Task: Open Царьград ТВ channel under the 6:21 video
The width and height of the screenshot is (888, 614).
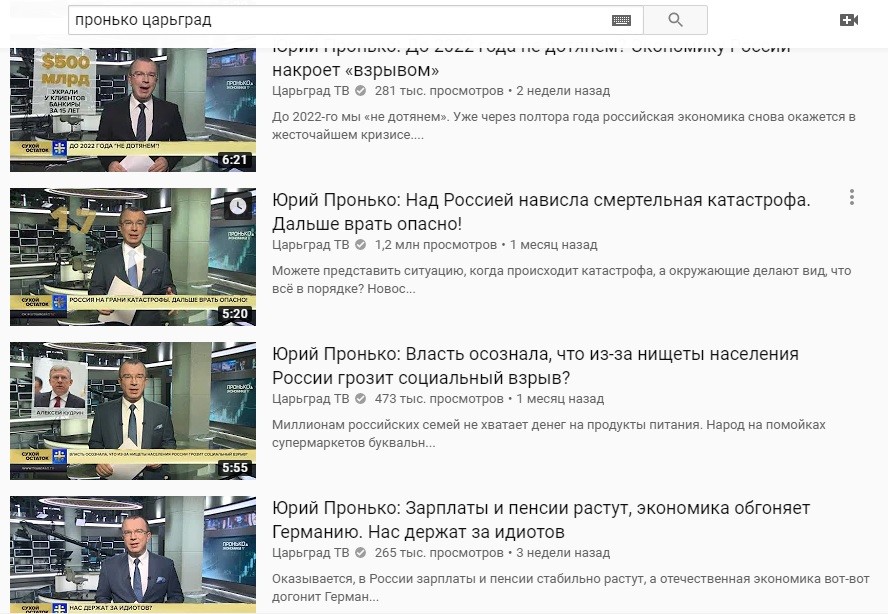Action: (310, 91)
